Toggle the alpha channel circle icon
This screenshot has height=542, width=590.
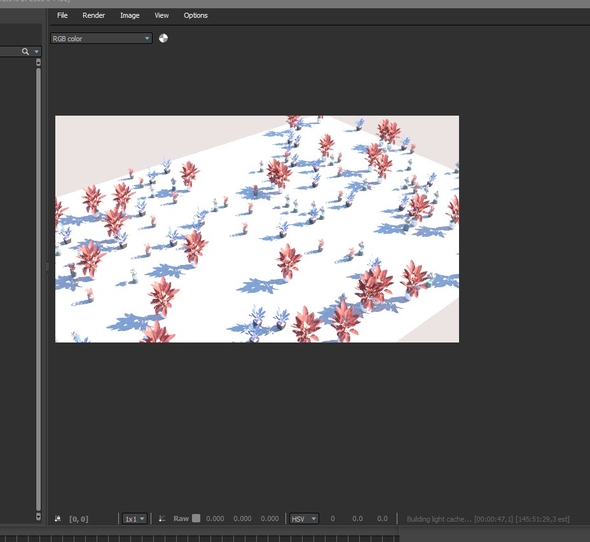(x=163, y=38)
